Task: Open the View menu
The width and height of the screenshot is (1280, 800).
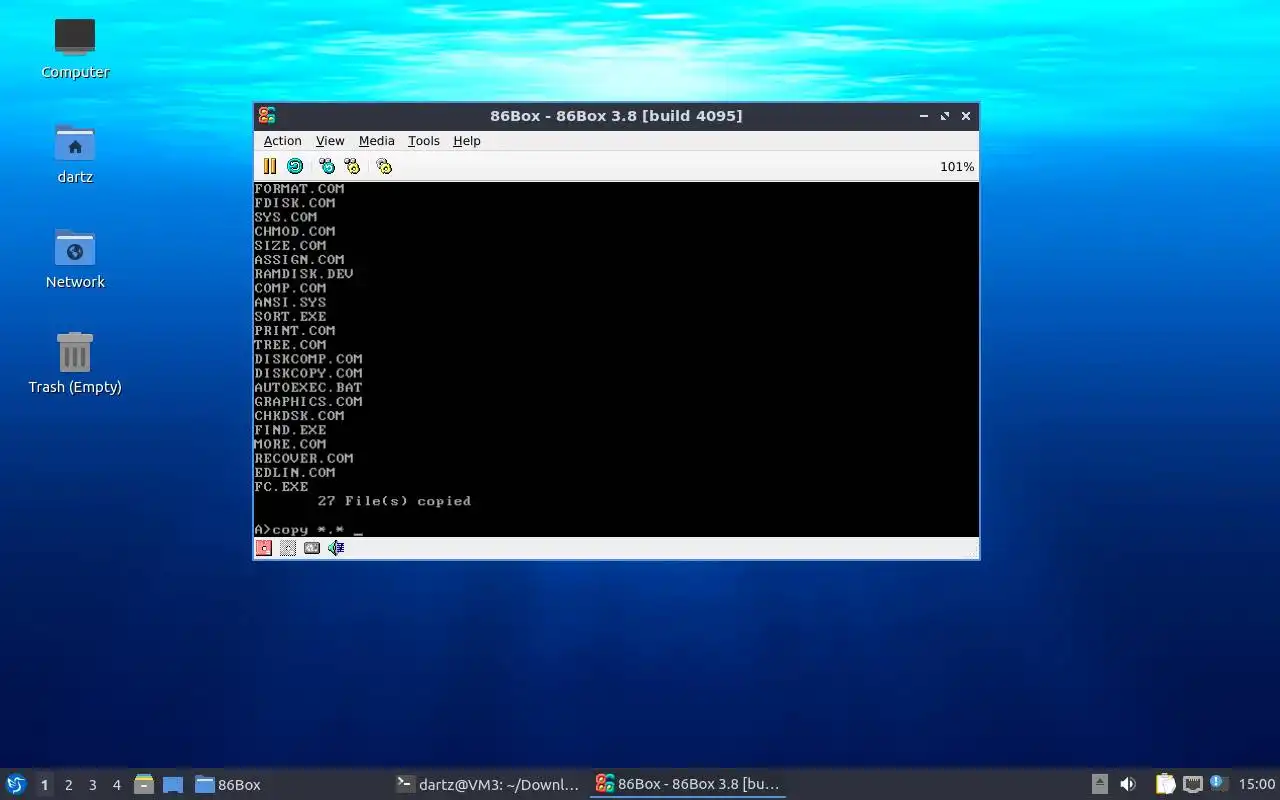Action: coord(330,141)
